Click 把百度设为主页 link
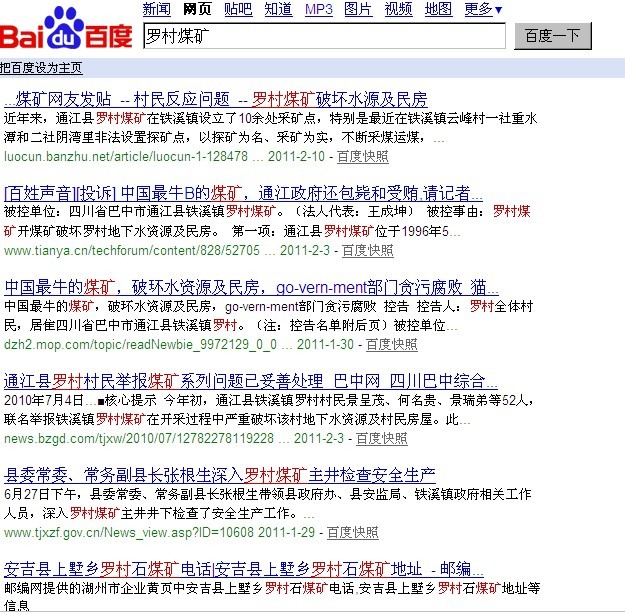The width and height of the screenshot is (625, 613). (x=42, y=68)
